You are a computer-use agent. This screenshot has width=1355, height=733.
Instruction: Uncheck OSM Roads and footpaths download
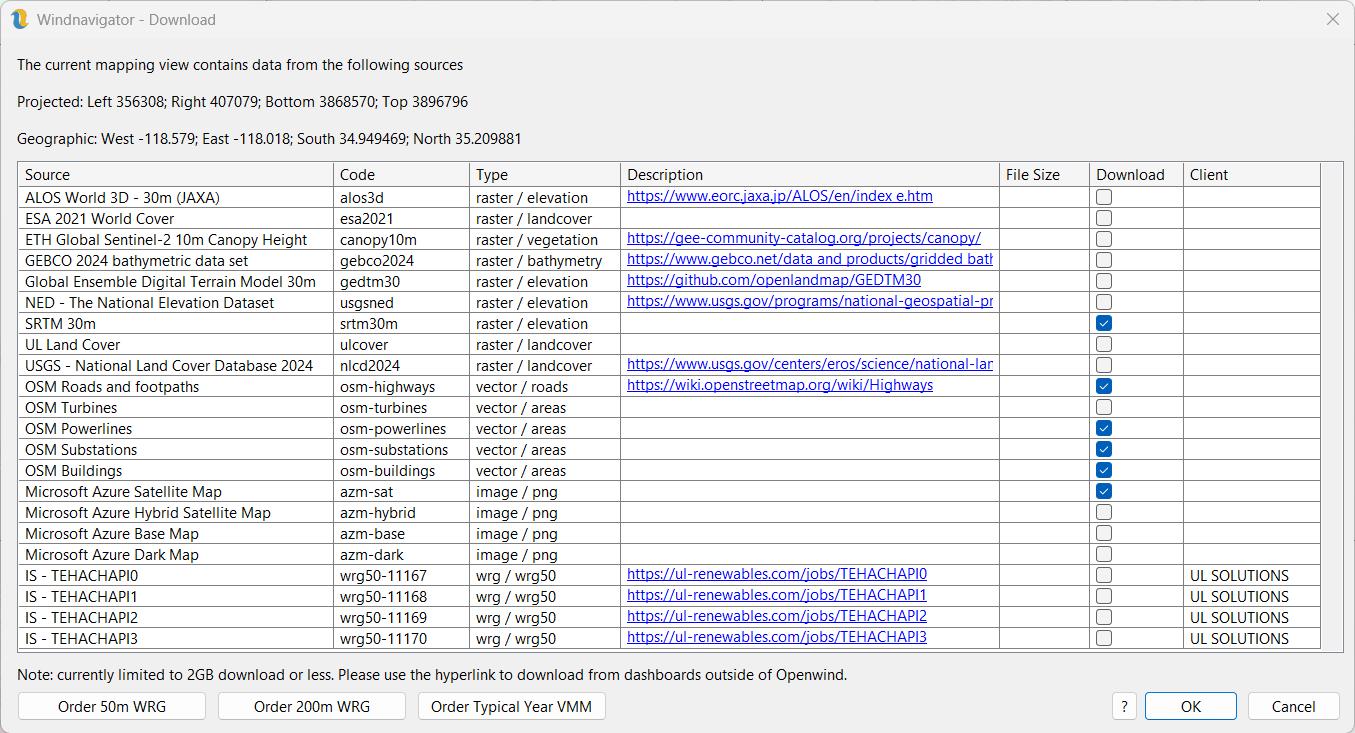coord(1104,386)
